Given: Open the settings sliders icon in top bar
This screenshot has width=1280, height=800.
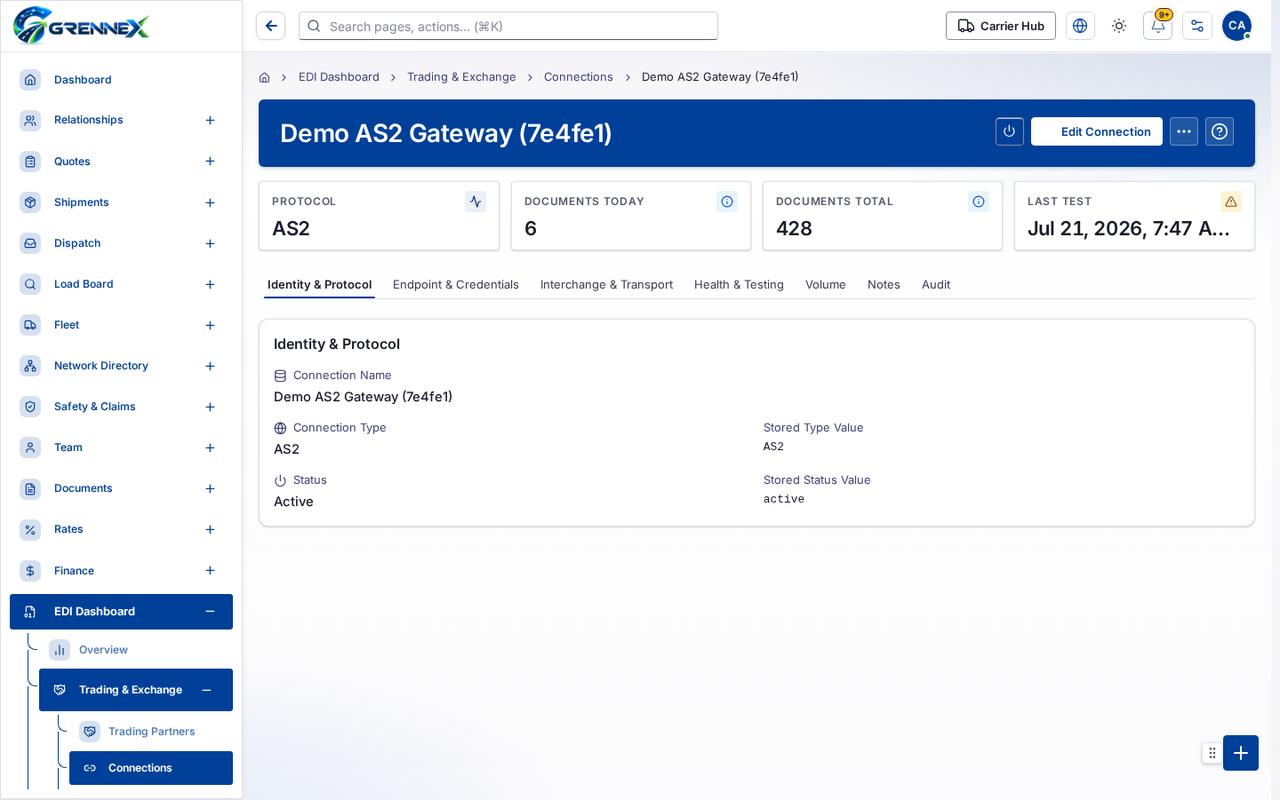Looking at the screenshot, I should click(x=1197, y=26).
